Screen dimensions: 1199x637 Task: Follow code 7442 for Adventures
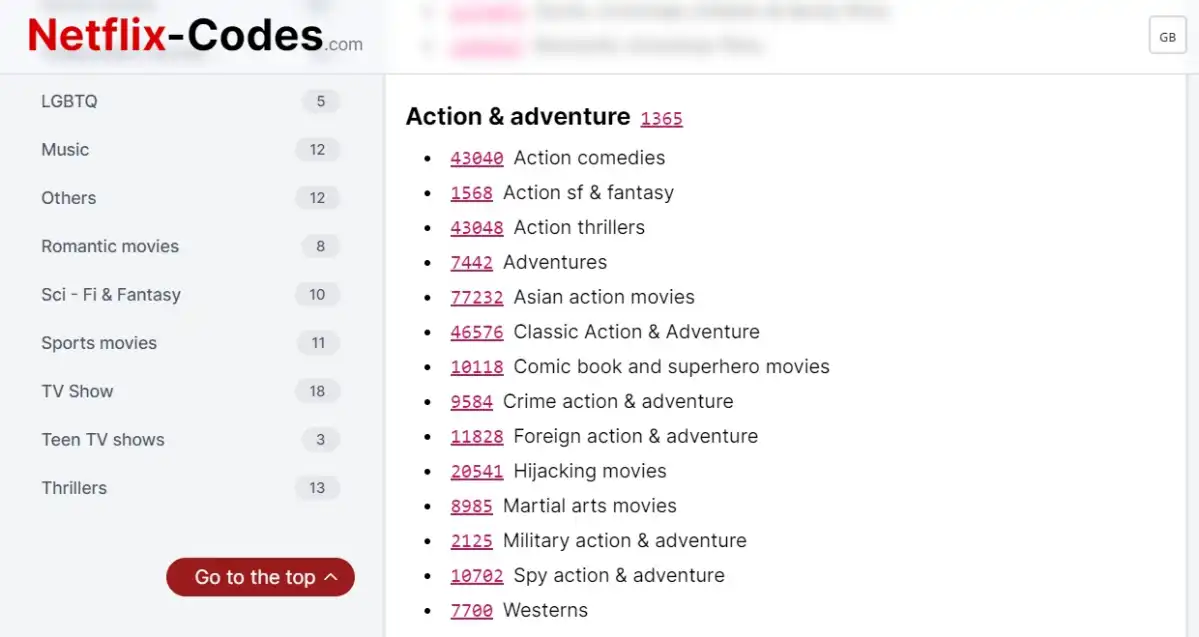click(471, 263)
